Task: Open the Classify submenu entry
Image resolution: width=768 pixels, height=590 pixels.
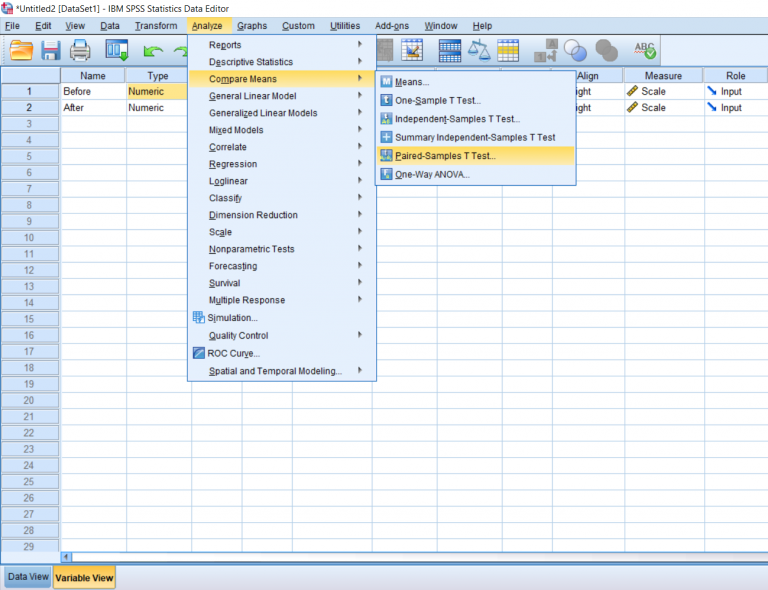Action: [x=282, y=198]
